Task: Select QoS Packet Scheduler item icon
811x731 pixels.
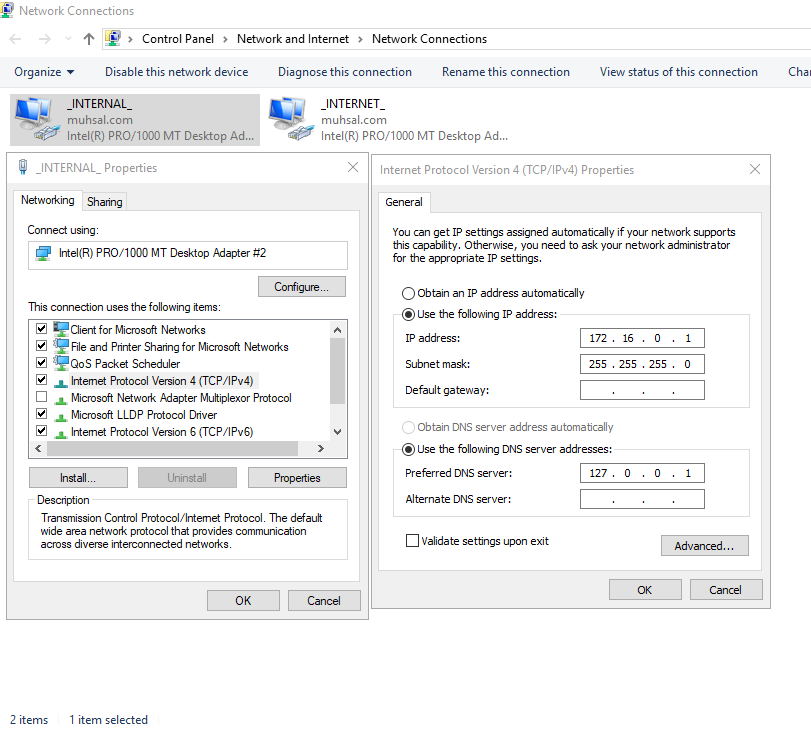Action: click(x=61, y=364)
